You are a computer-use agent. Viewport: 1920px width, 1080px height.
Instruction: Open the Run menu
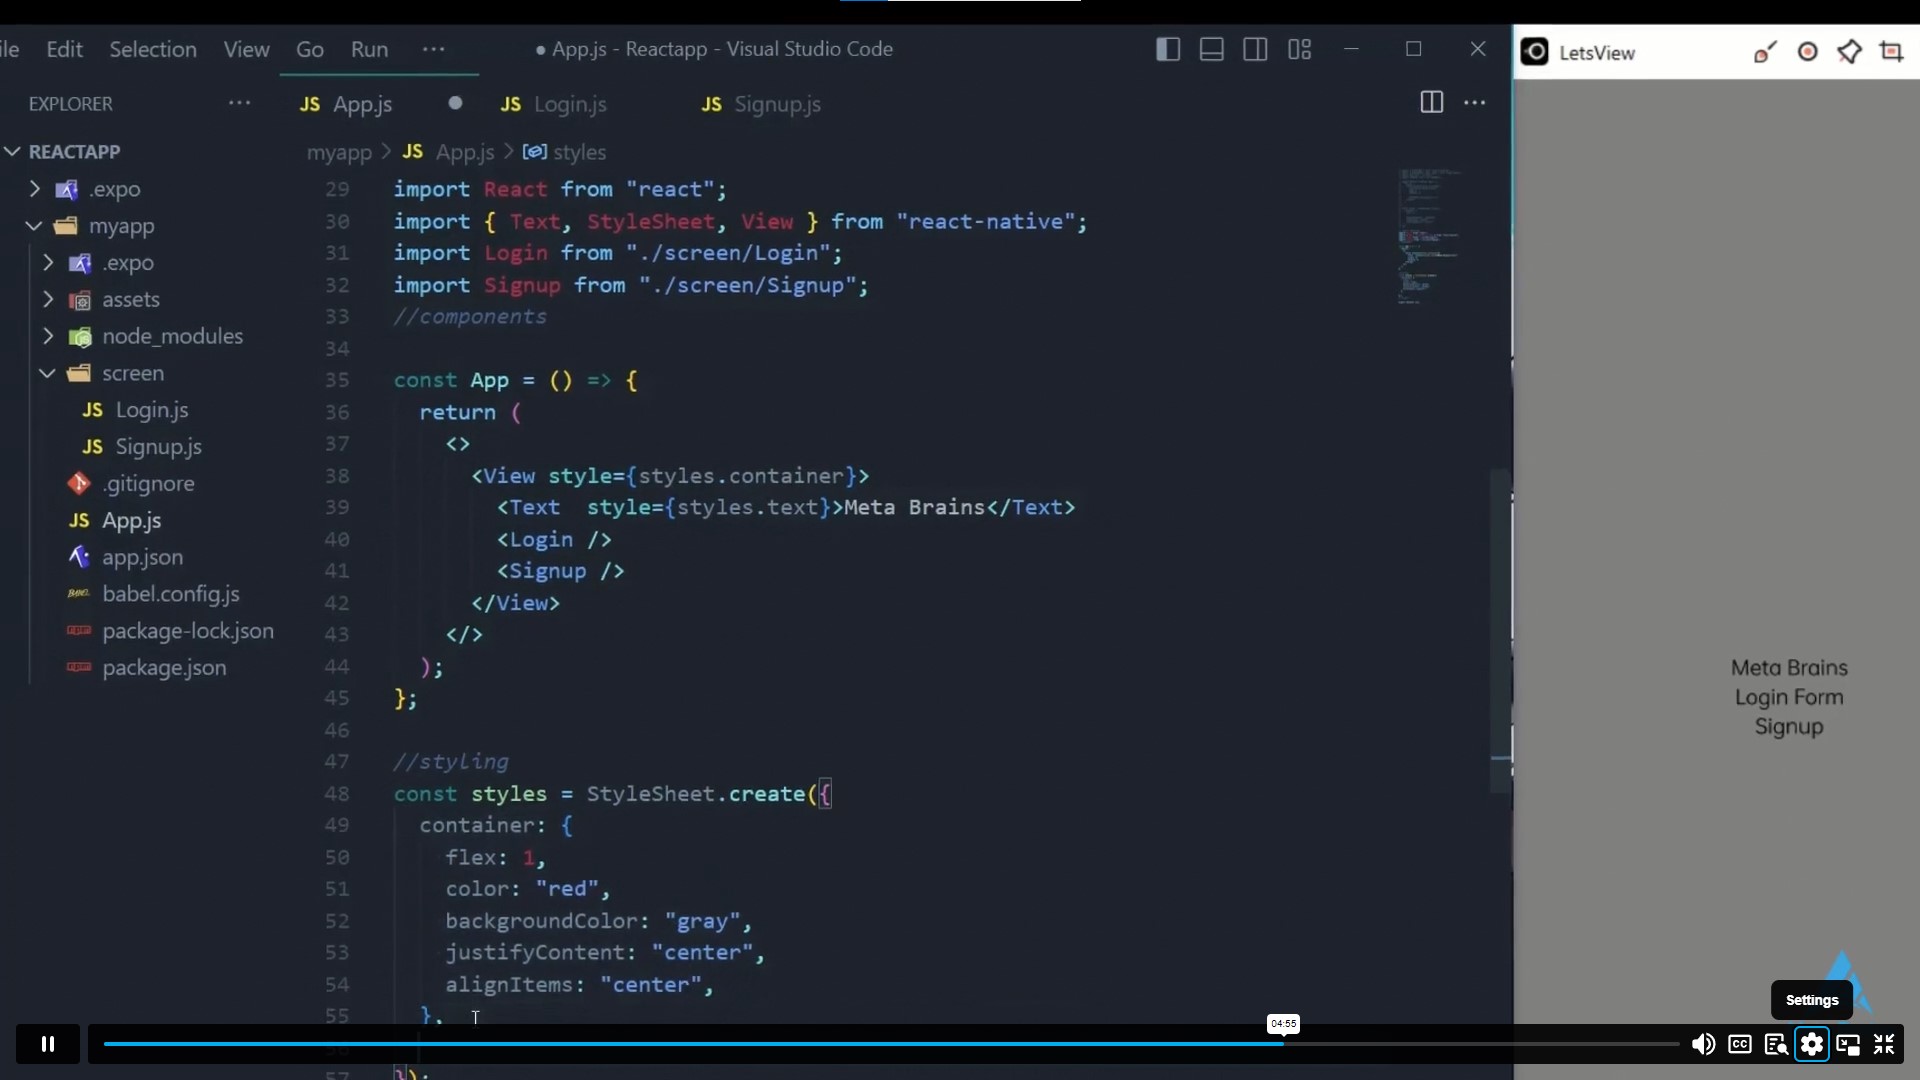(x=368, y=49)
